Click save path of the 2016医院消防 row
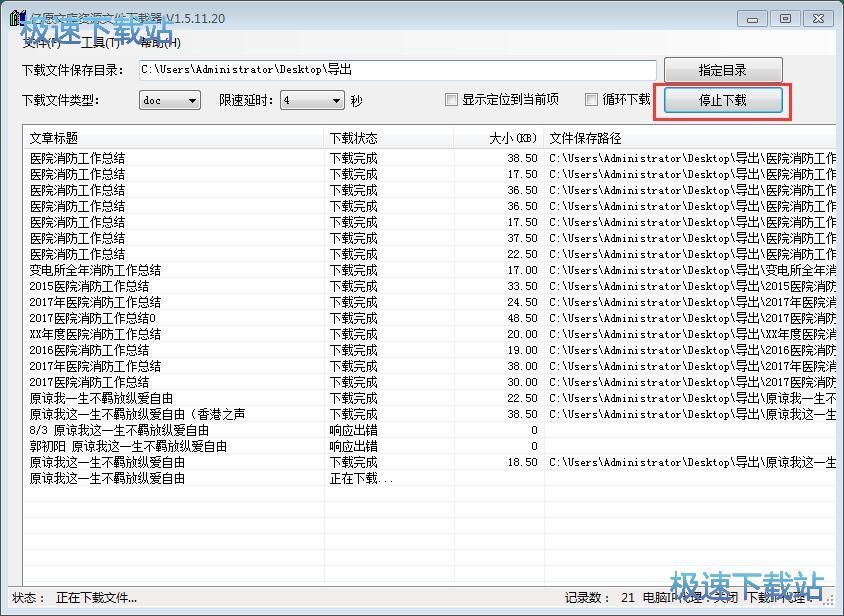Screen dimensions: 844x616 click(x=692, y=351)
